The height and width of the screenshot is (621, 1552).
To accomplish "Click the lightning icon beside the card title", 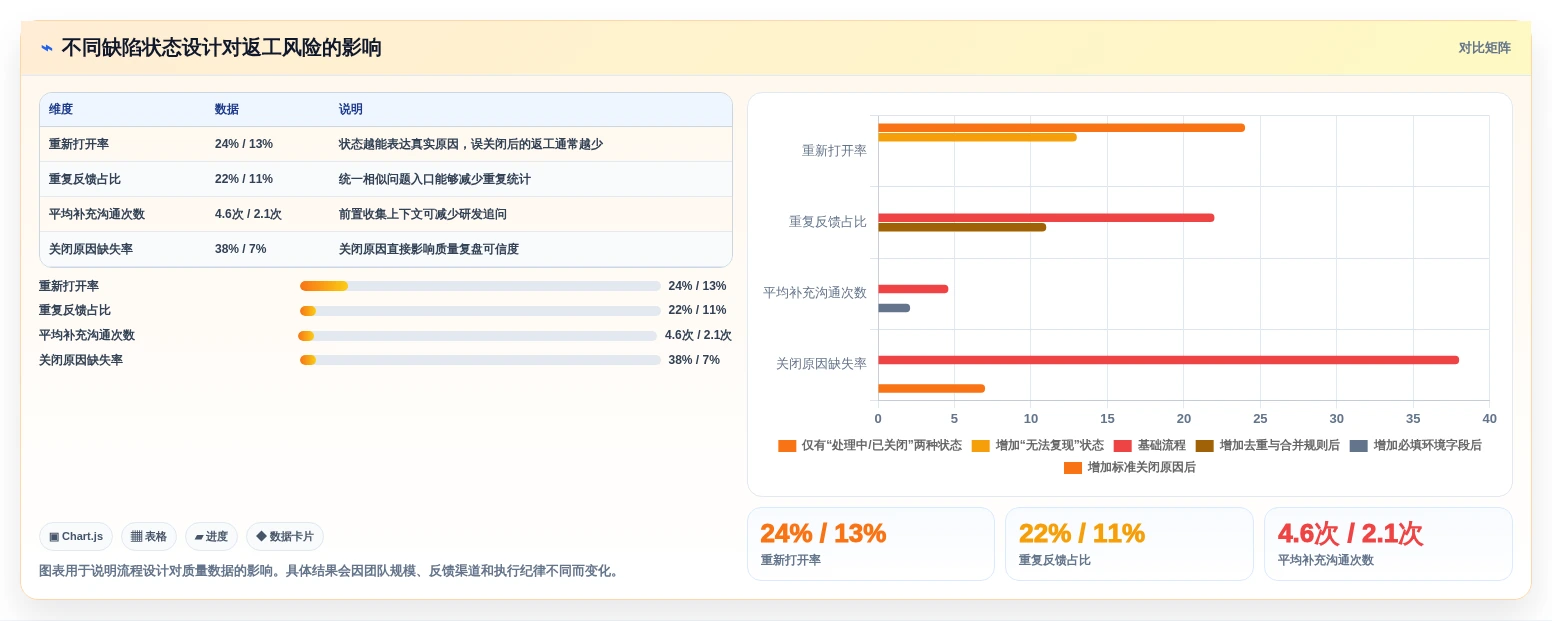I will [47, 48].
